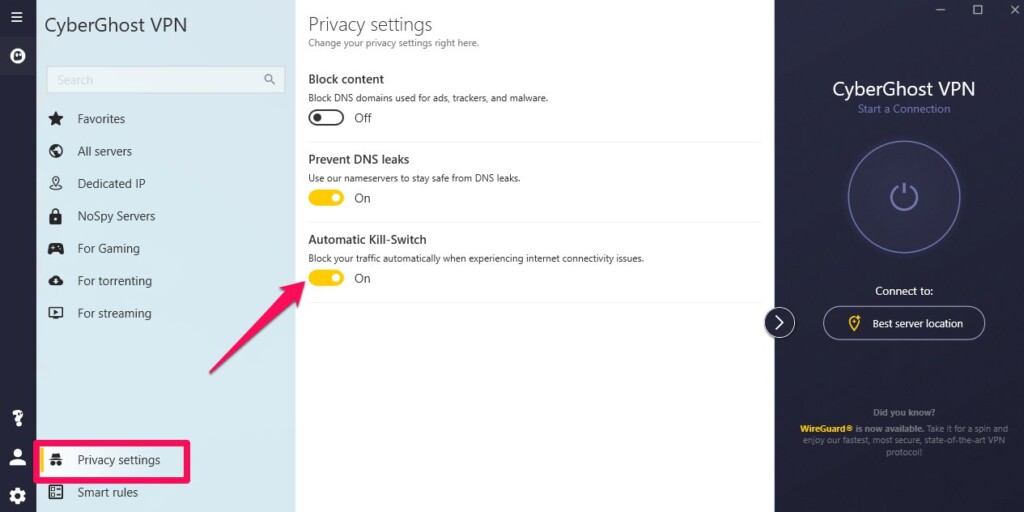The width and height of the screenshot is (1024, 512).
Task: Click the NoSpy Servers padlock icon
Action: (x=56, y=216)
